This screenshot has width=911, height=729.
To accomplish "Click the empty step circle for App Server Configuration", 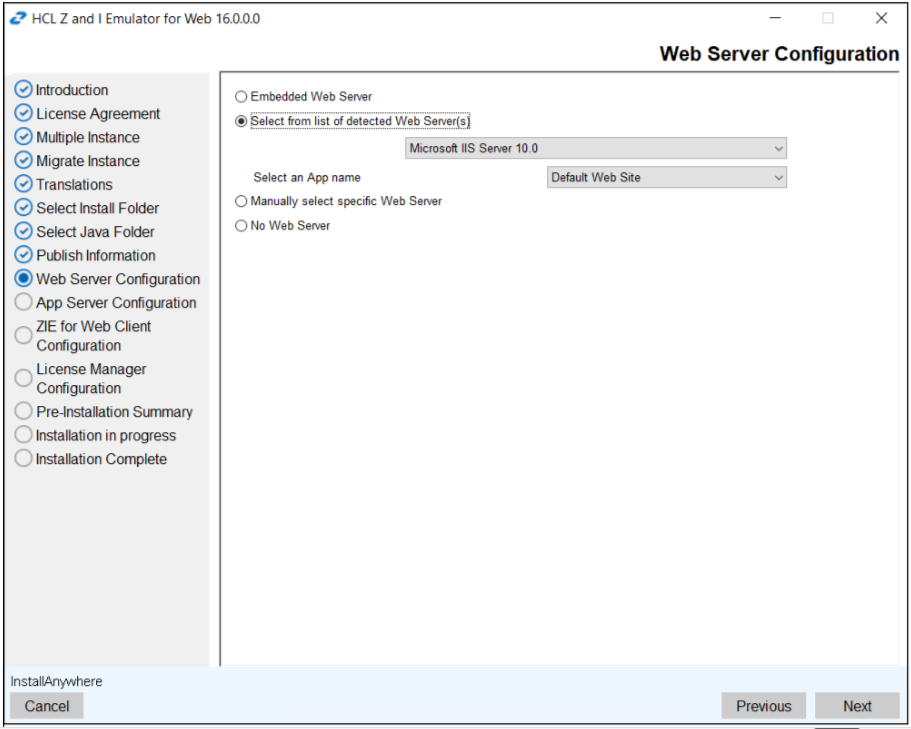I will [x=23, y=302].
